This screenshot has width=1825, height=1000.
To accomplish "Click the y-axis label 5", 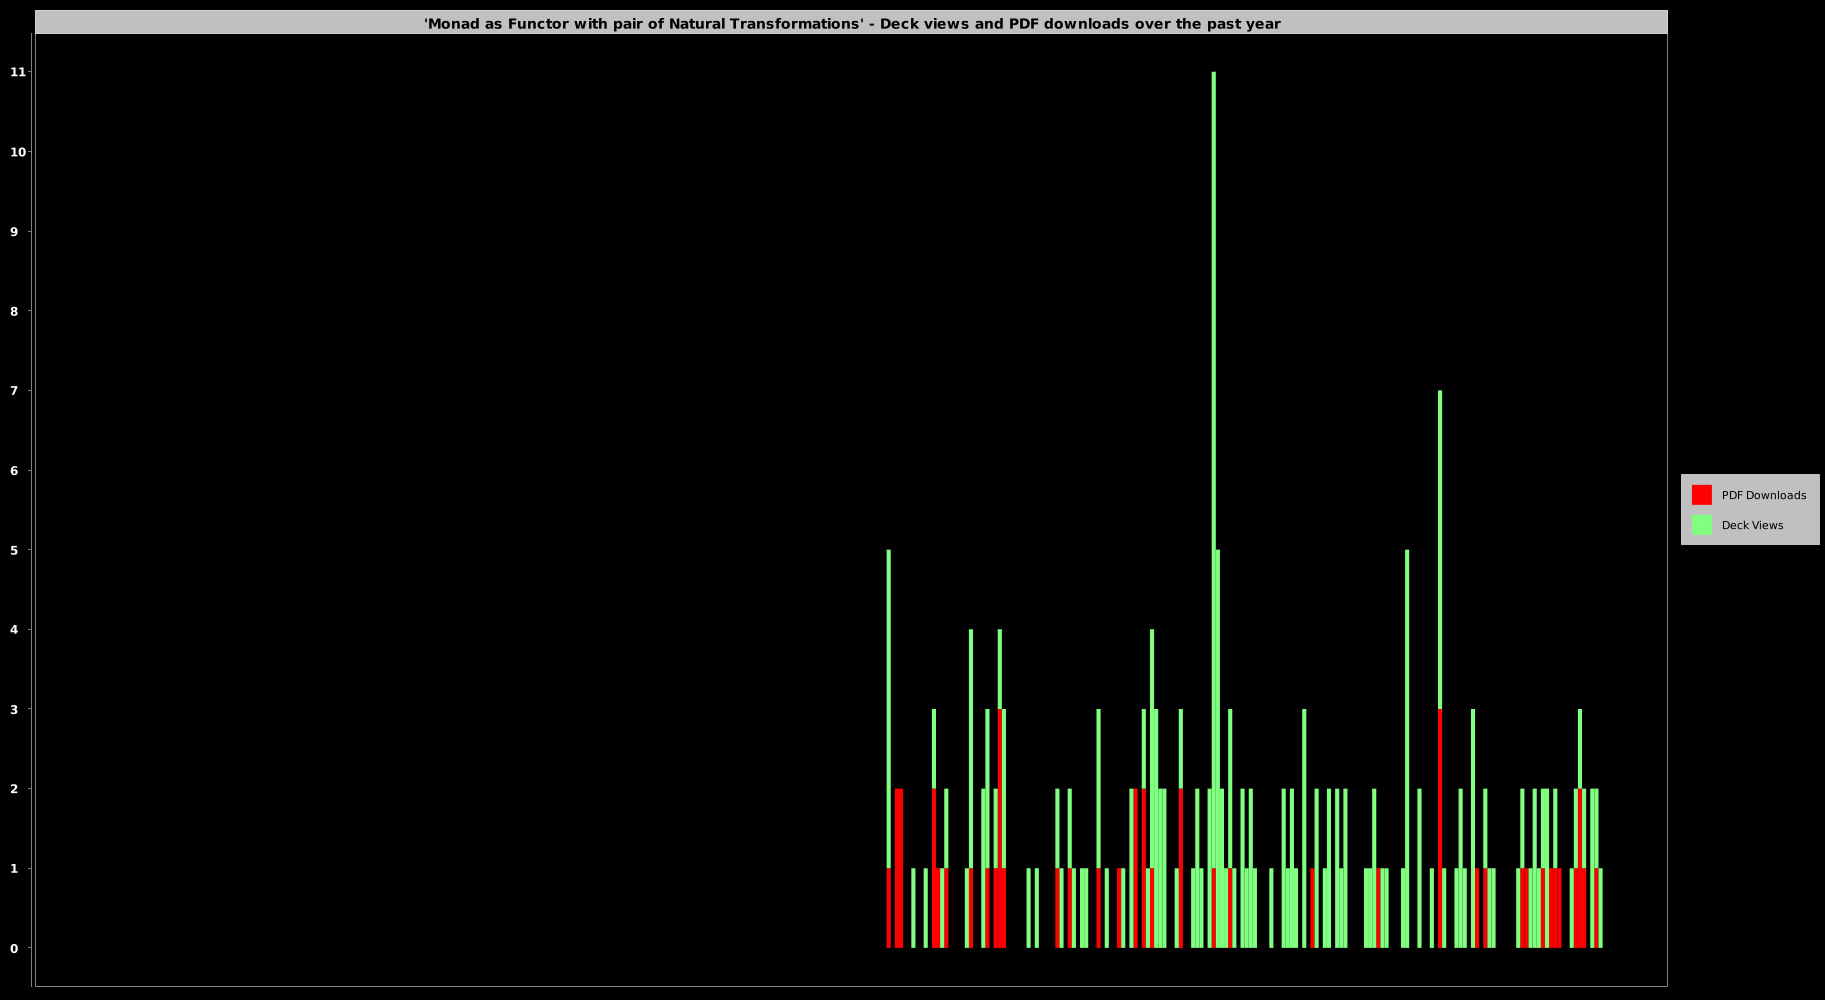I will pyautogui.click(x=14, y=550).
